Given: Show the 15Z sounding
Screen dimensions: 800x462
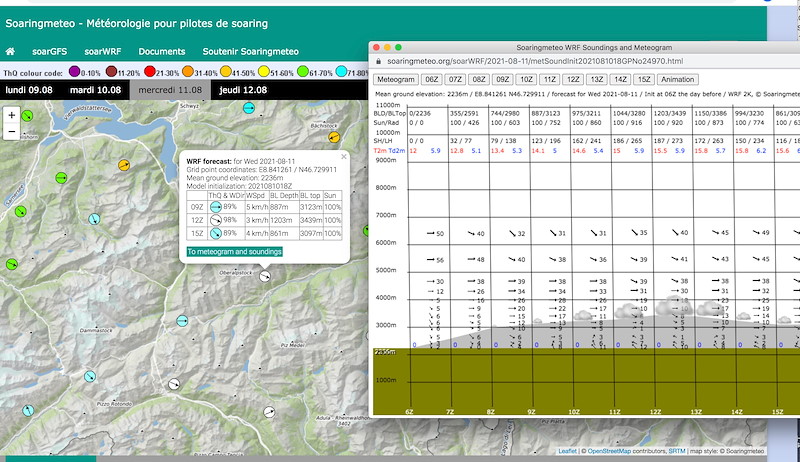Looking at the screenshot, I should tap(644, 80).
